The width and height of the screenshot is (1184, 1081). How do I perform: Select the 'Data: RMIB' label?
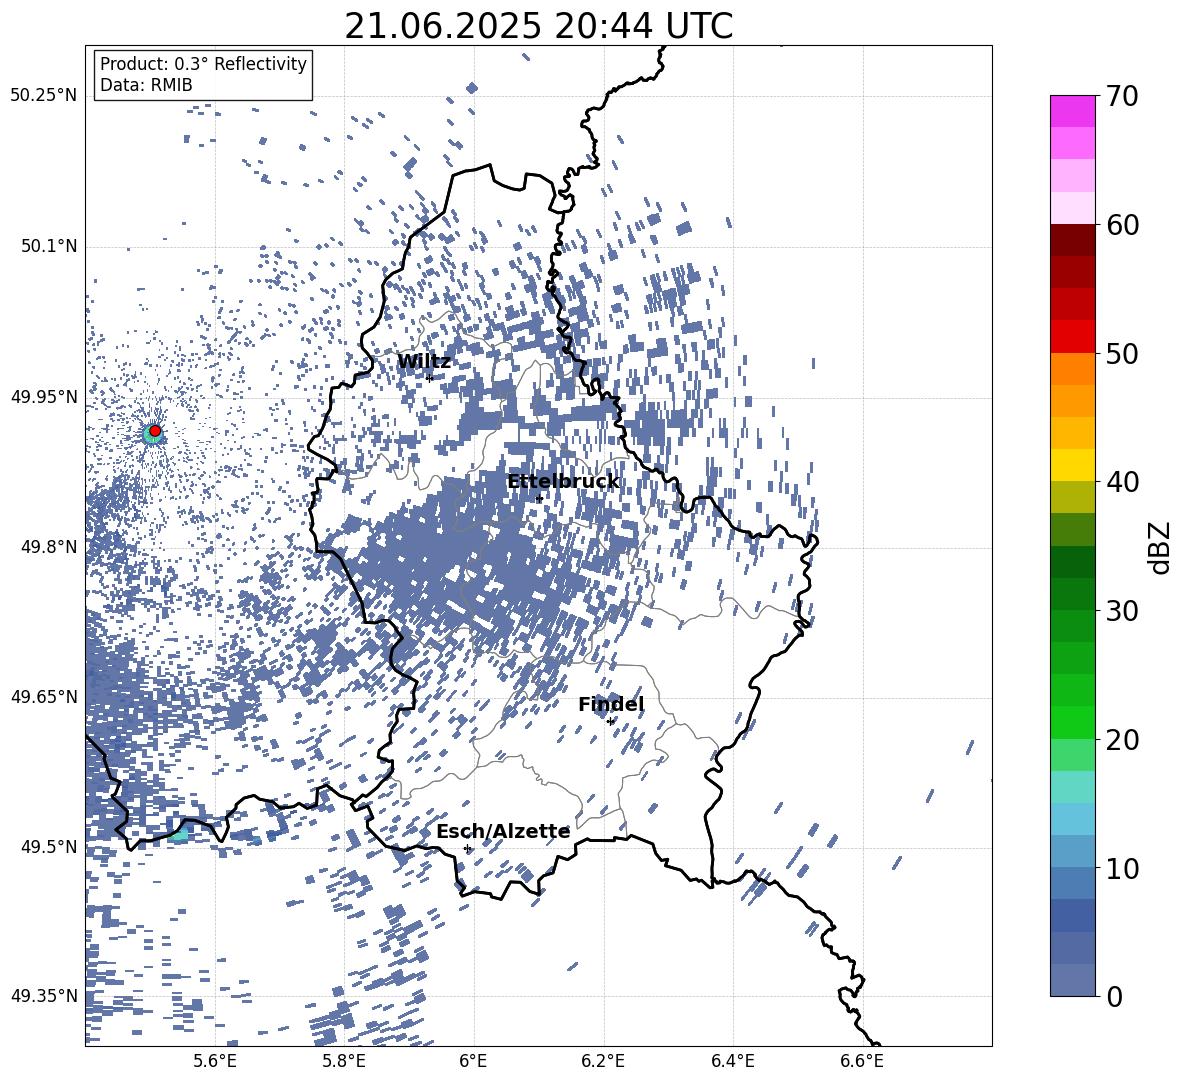pos(146,85)
